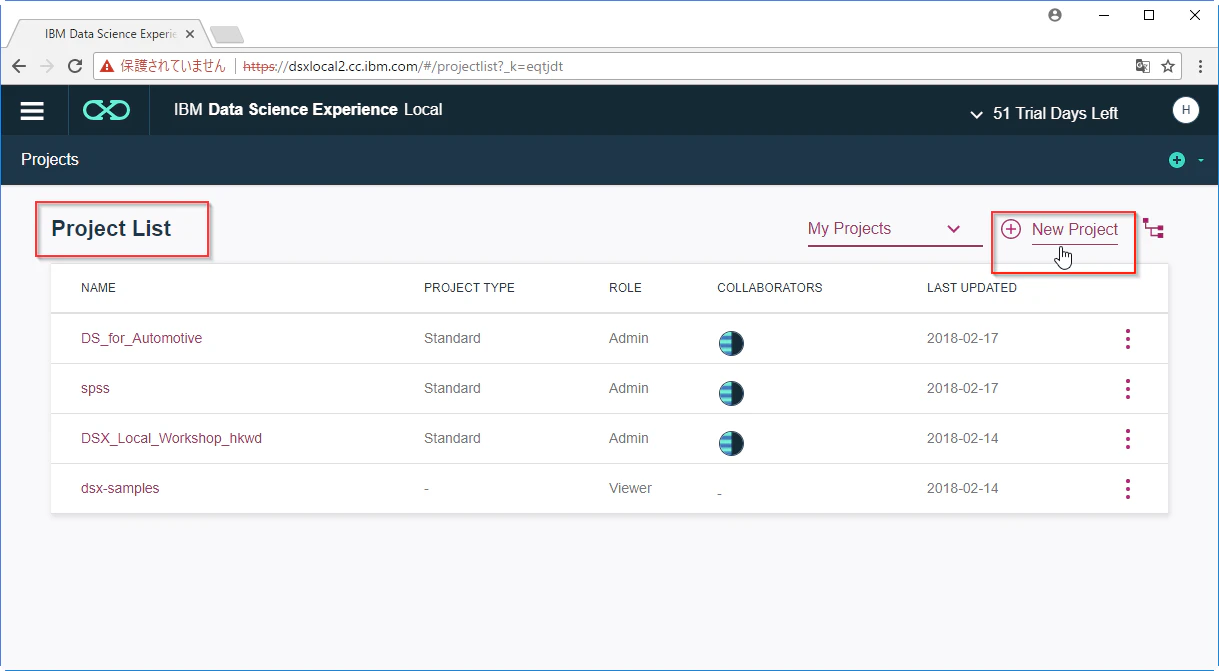Click the 2018-02-14 date in the DSX_Local_Workshop_hkwd row

point(962,438)
